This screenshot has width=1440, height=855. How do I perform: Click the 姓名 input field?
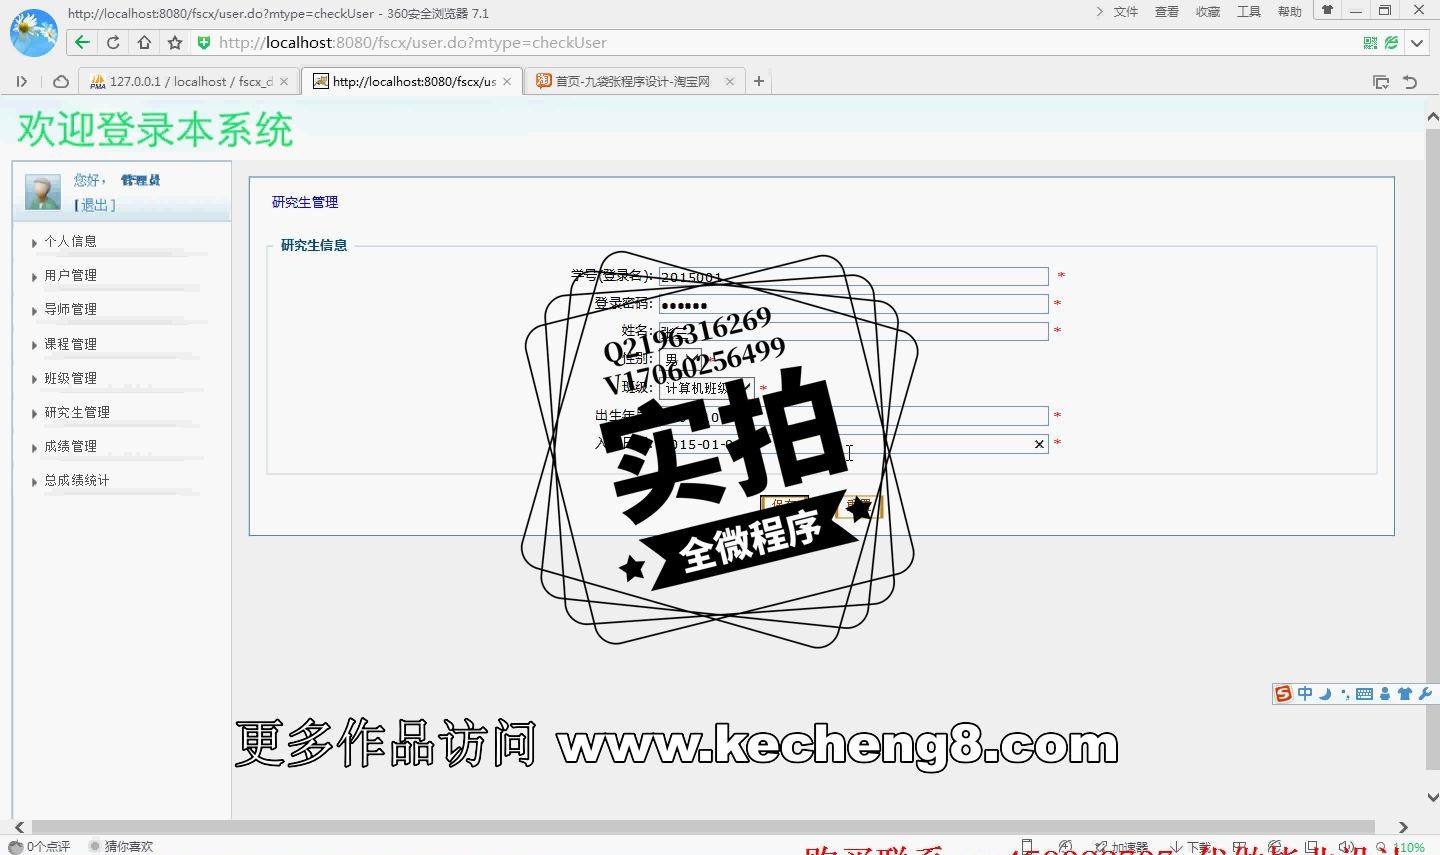click(x=853, y=331)
